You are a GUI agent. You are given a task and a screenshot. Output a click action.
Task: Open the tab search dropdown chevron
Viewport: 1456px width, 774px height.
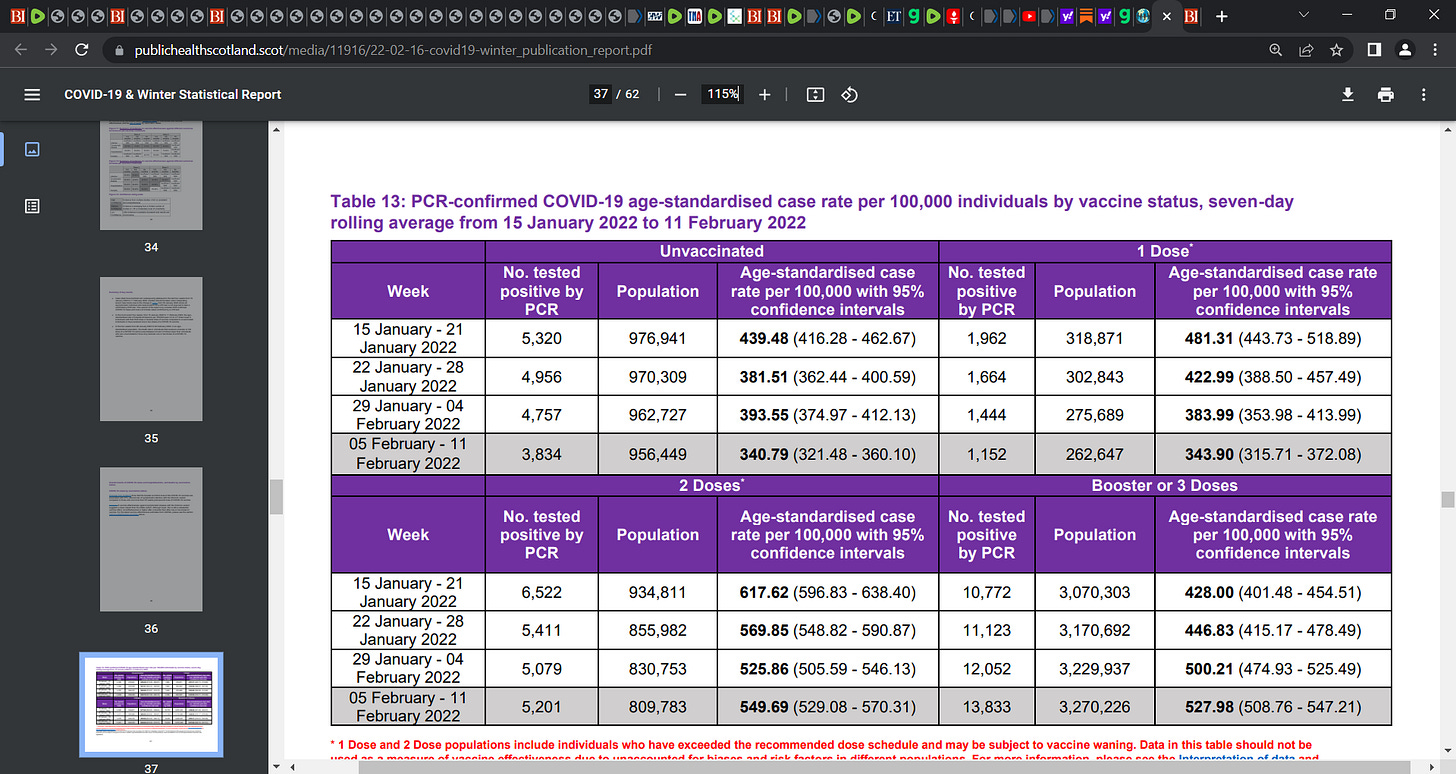1302,16
